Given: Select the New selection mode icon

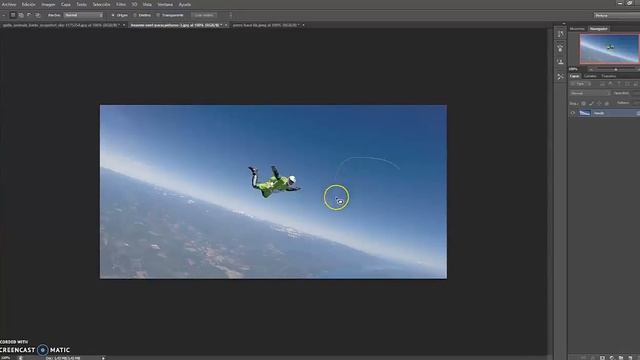Looking at the screenshot, I should click(x=13, y=15).
